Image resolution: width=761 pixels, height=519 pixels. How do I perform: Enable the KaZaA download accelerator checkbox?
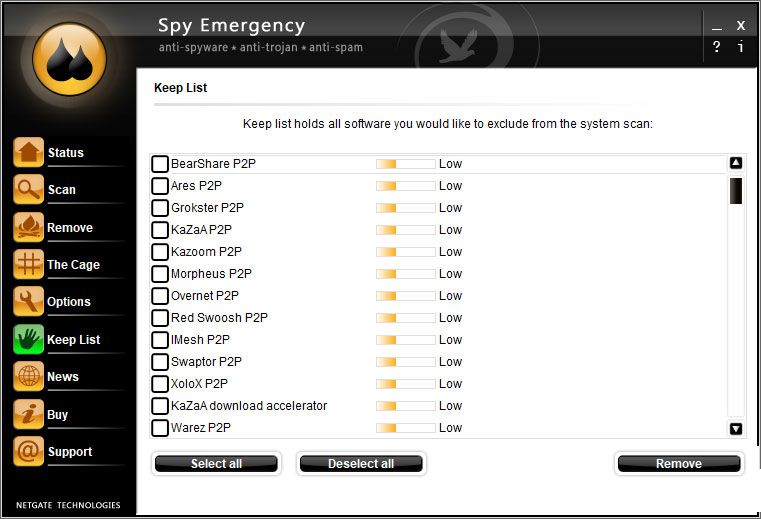[160, 406]
